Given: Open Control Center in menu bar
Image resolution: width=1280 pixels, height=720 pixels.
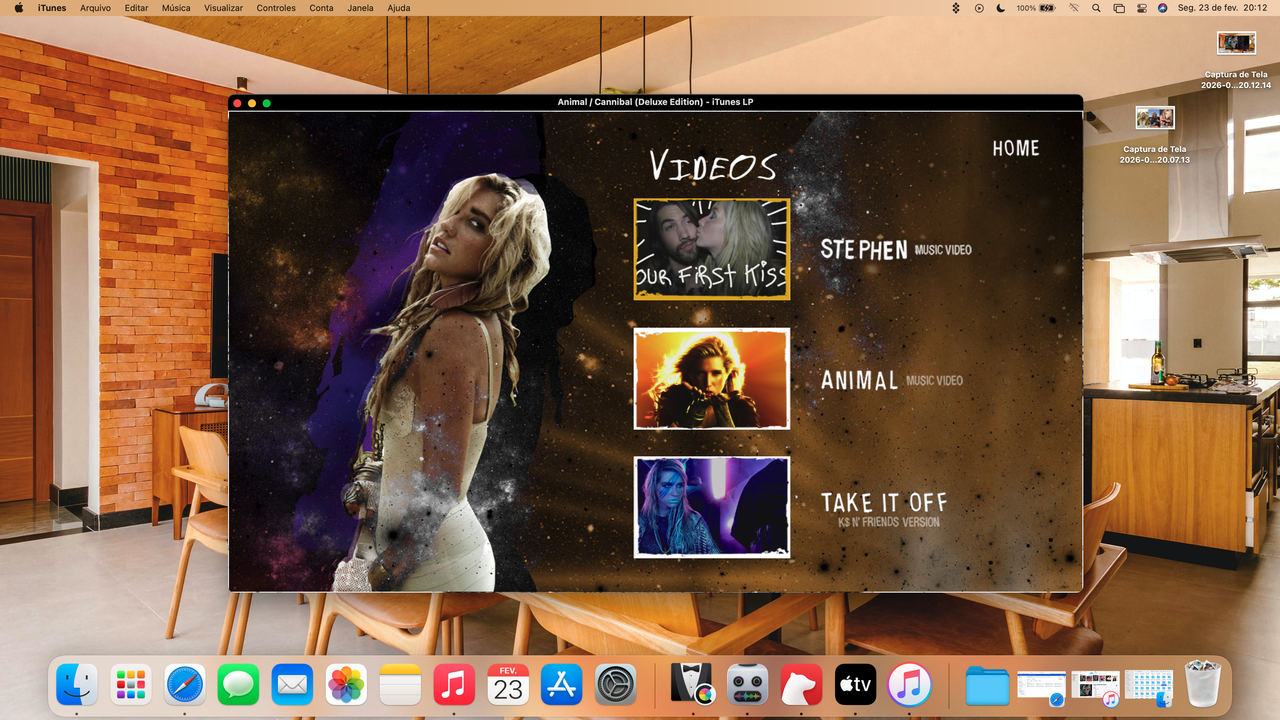Looking at the screenshot, I should [x=1140, y=8].
